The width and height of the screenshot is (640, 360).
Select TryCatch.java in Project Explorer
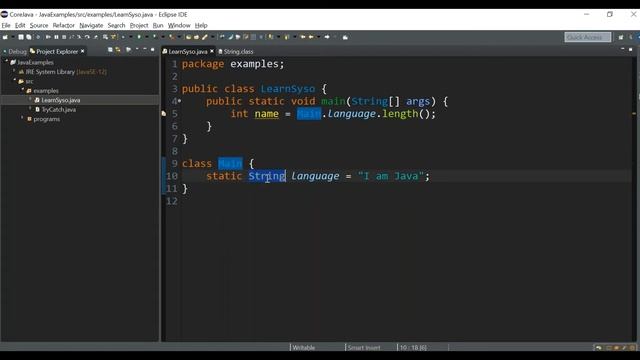58,109
